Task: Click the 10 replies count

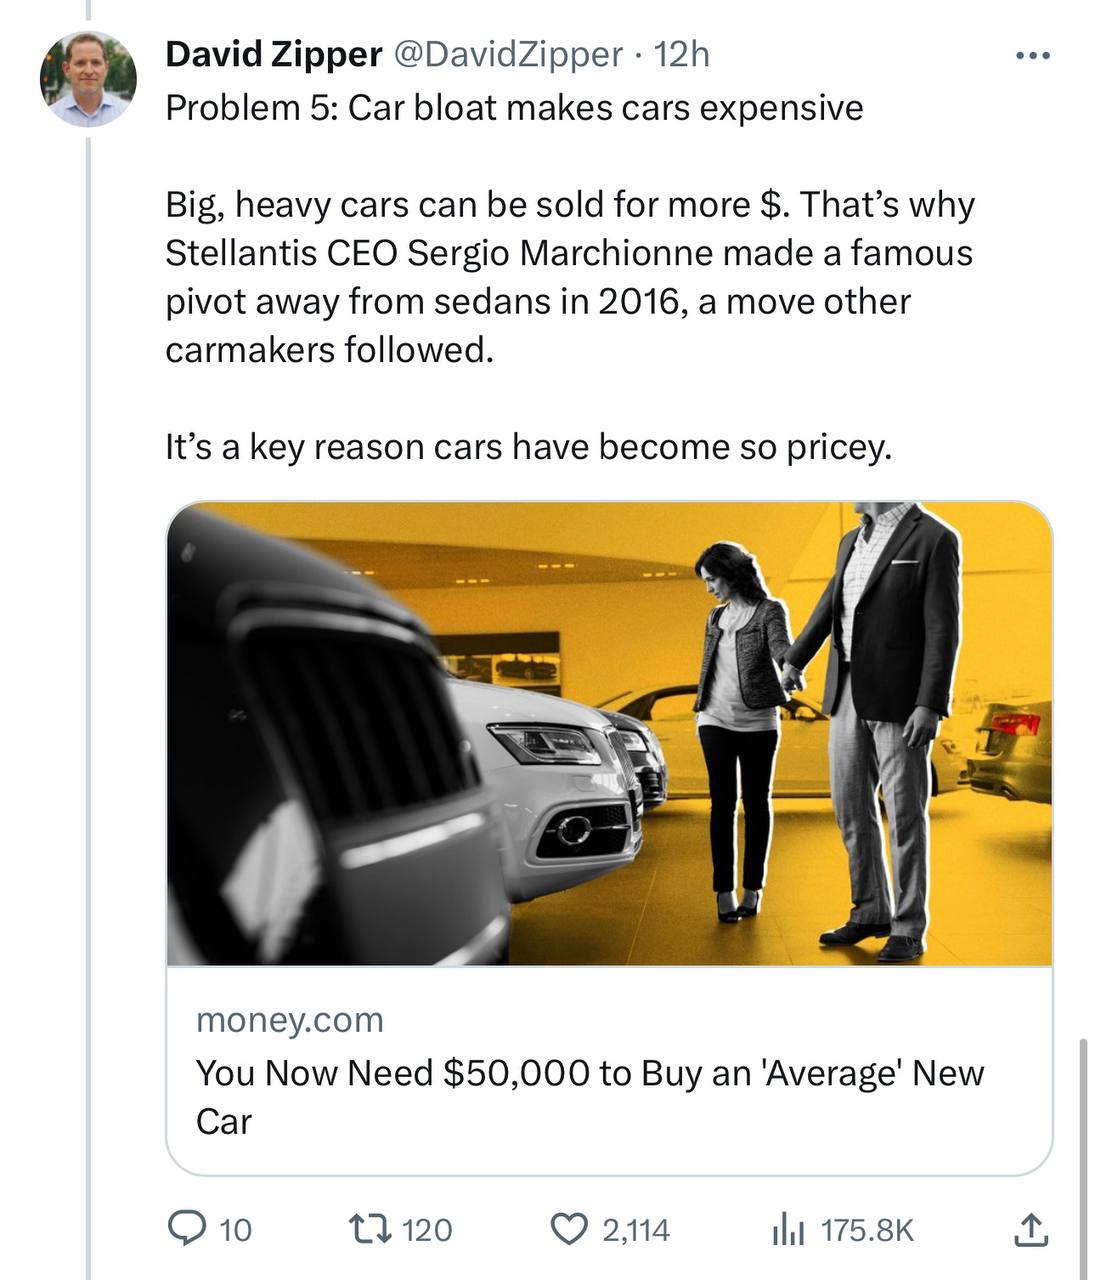Action: 235,1230
